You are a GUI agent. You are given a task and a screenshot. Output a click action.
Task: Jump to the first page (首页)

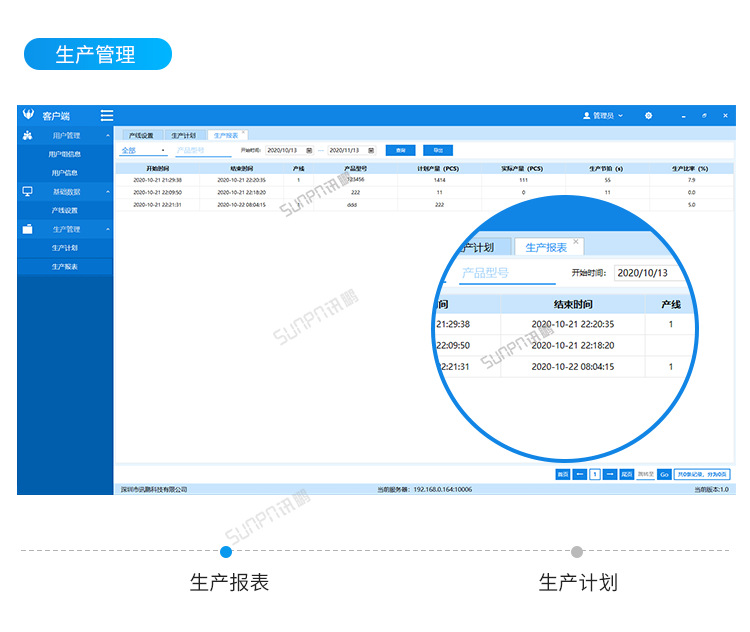click(562, 474)
